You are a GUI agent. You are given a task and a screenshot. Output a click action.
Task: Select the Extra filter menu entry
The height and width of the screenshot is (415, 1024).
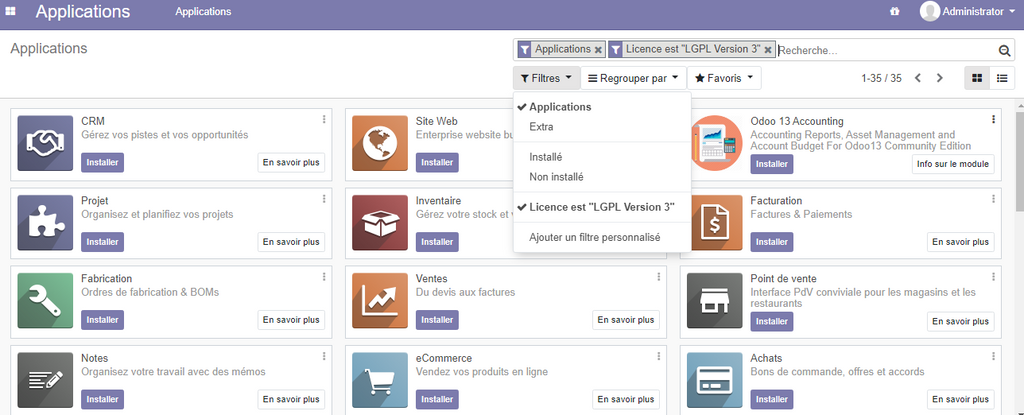pyautogui.click(x=541, y=127)
